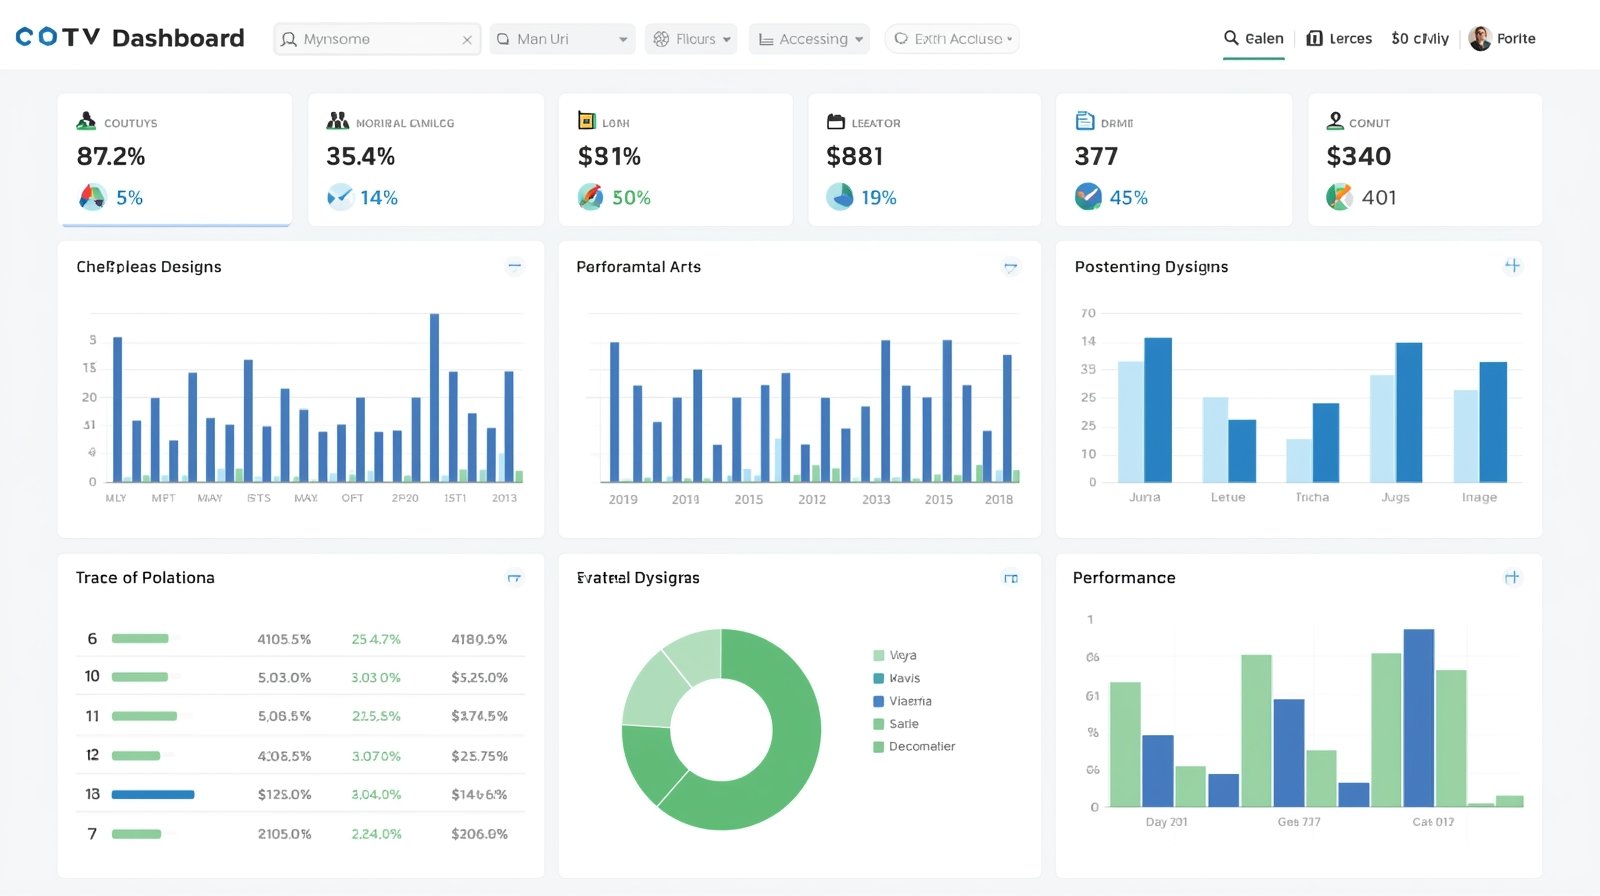This screenshot has height=896, width=1600.
Task: Open the Lerces menu item
Action: (x=1339, y=39)
